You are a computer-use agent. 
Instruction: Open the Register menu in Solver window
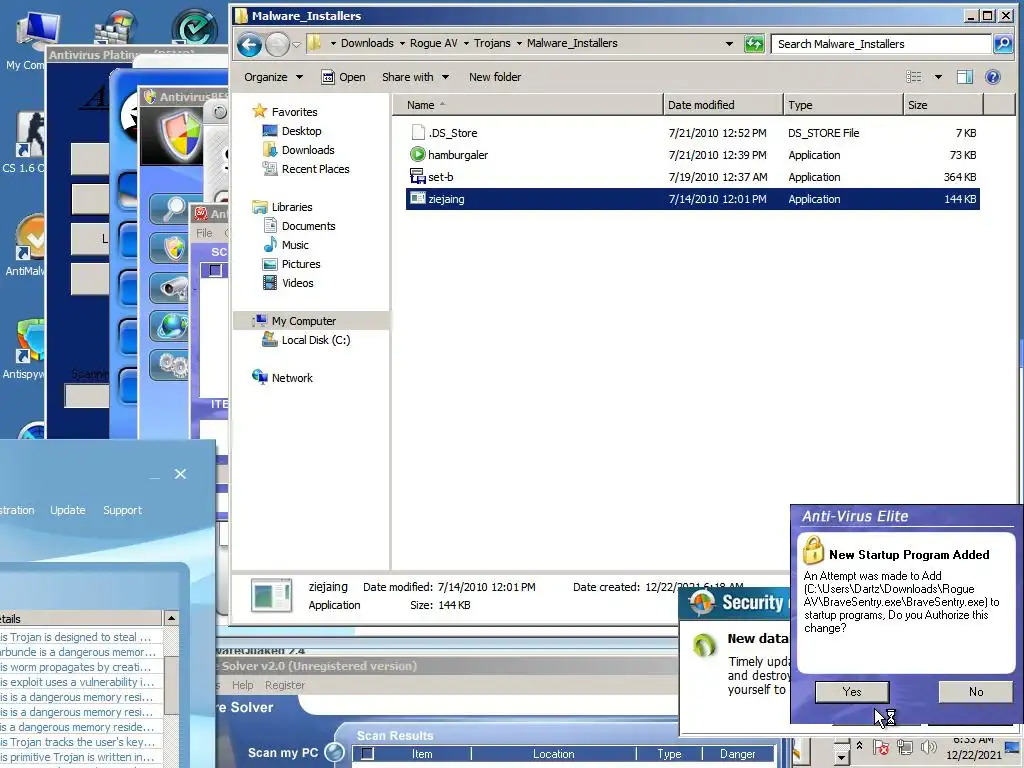(x=285, y=685)
